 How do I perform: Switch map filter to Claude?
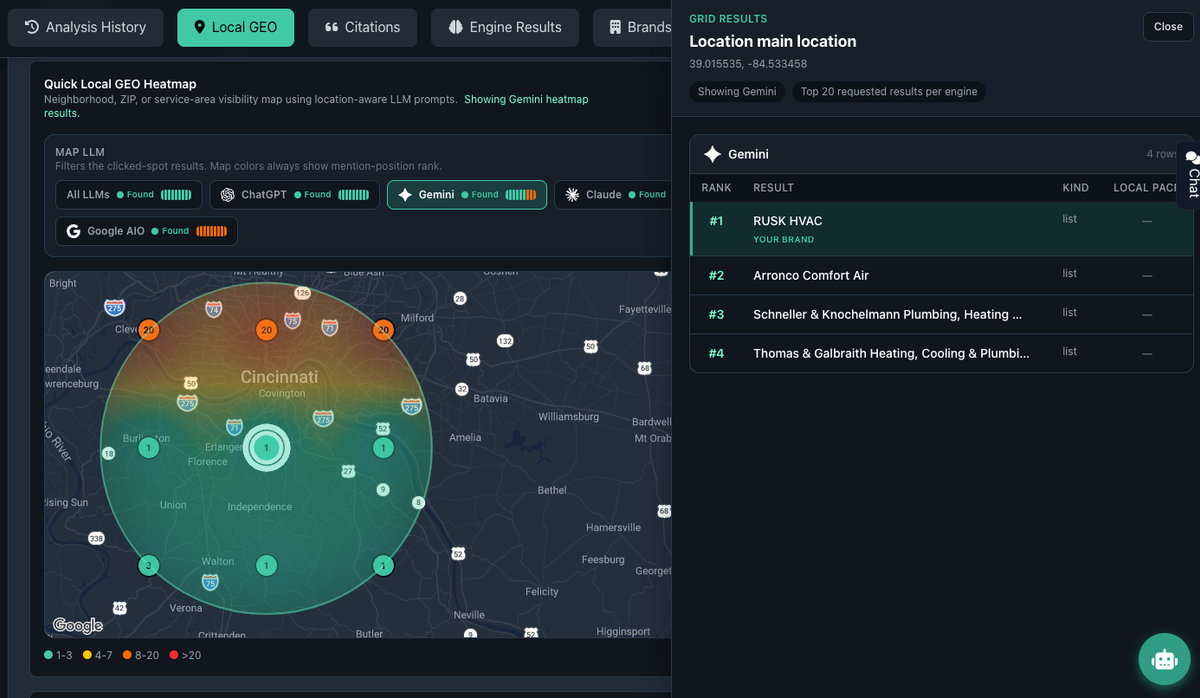pyautogui.click(x=611, y=195)
